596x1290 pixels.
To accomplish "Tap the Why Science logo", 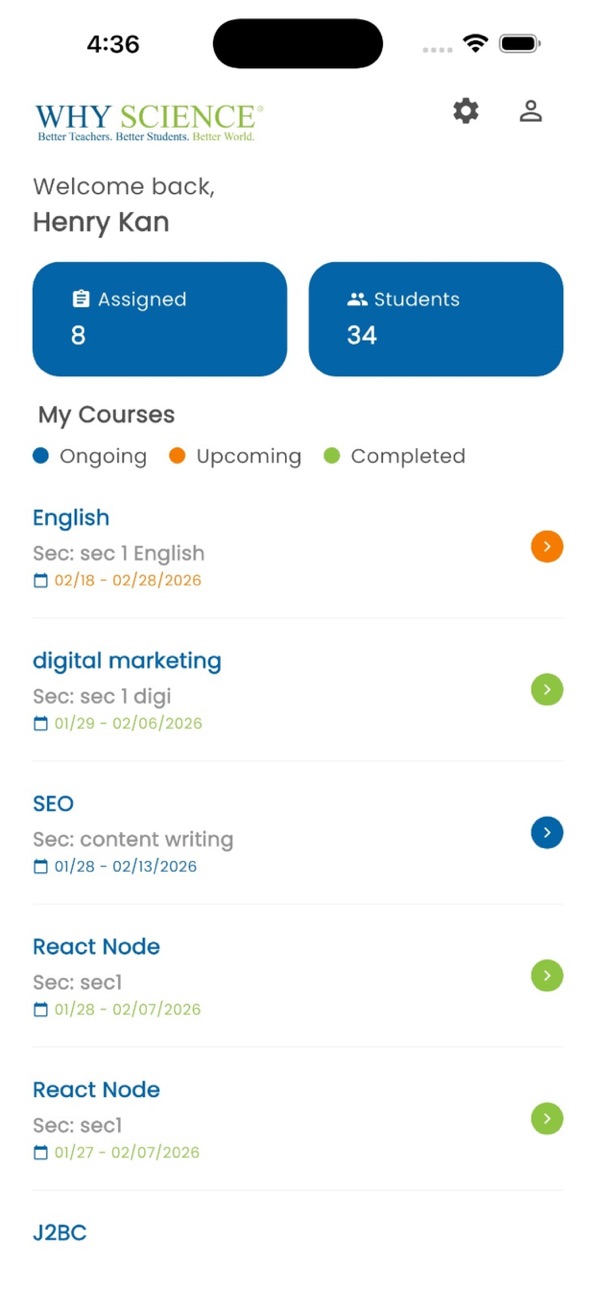I will pyautogui.click(x=150, y=121).
